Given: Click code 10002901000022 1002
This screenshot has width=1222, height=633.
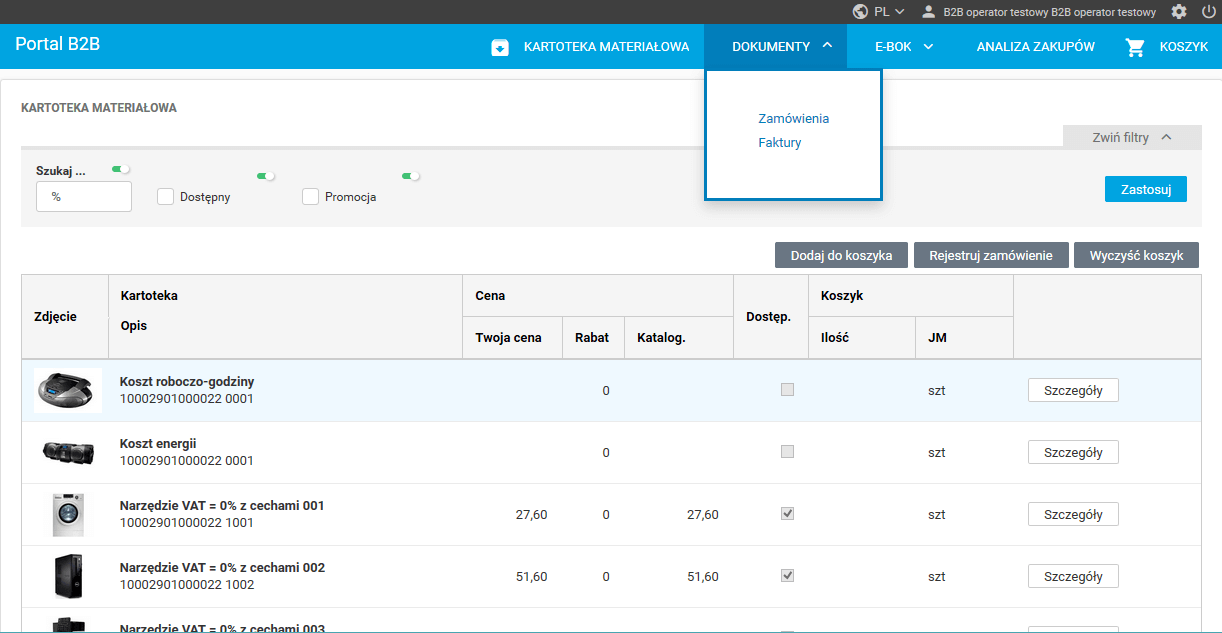Looking at the screenshot, I should coord(187,585).
